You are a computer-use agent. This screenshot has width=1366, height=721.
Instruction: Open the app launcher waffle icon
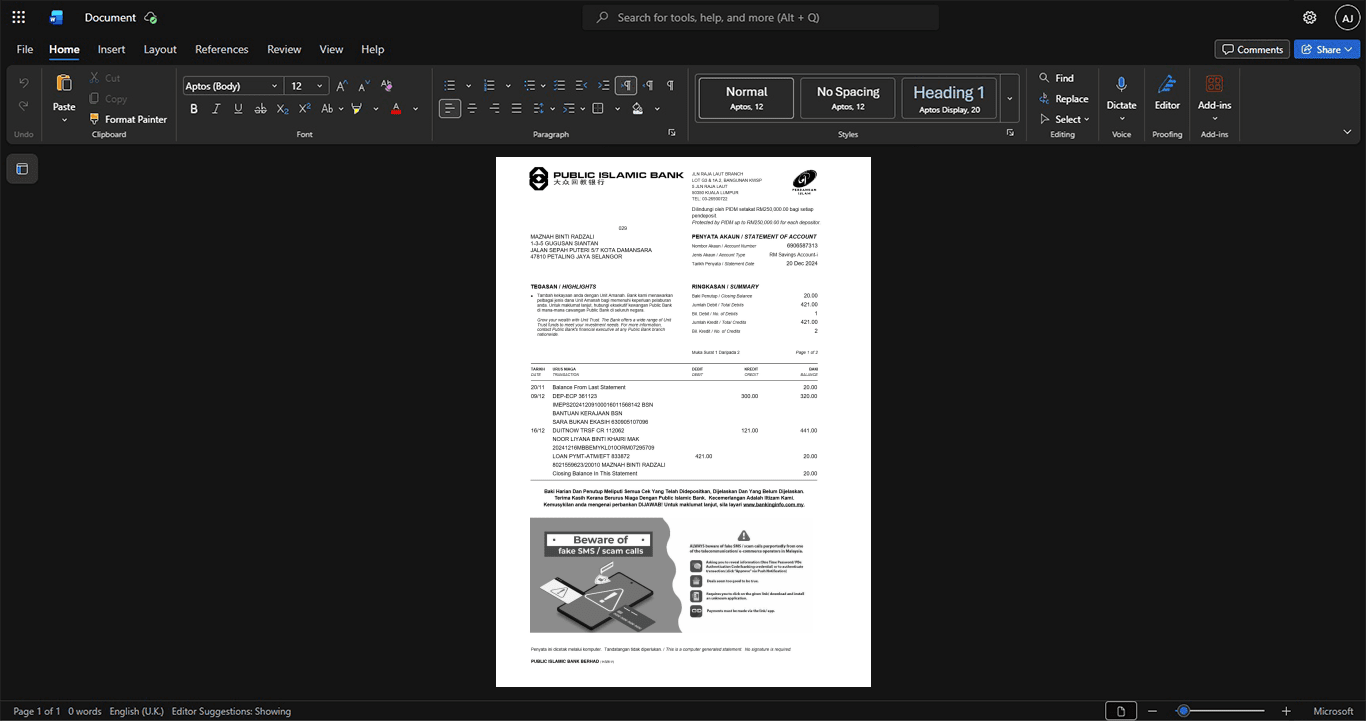[x=18, y=17]
